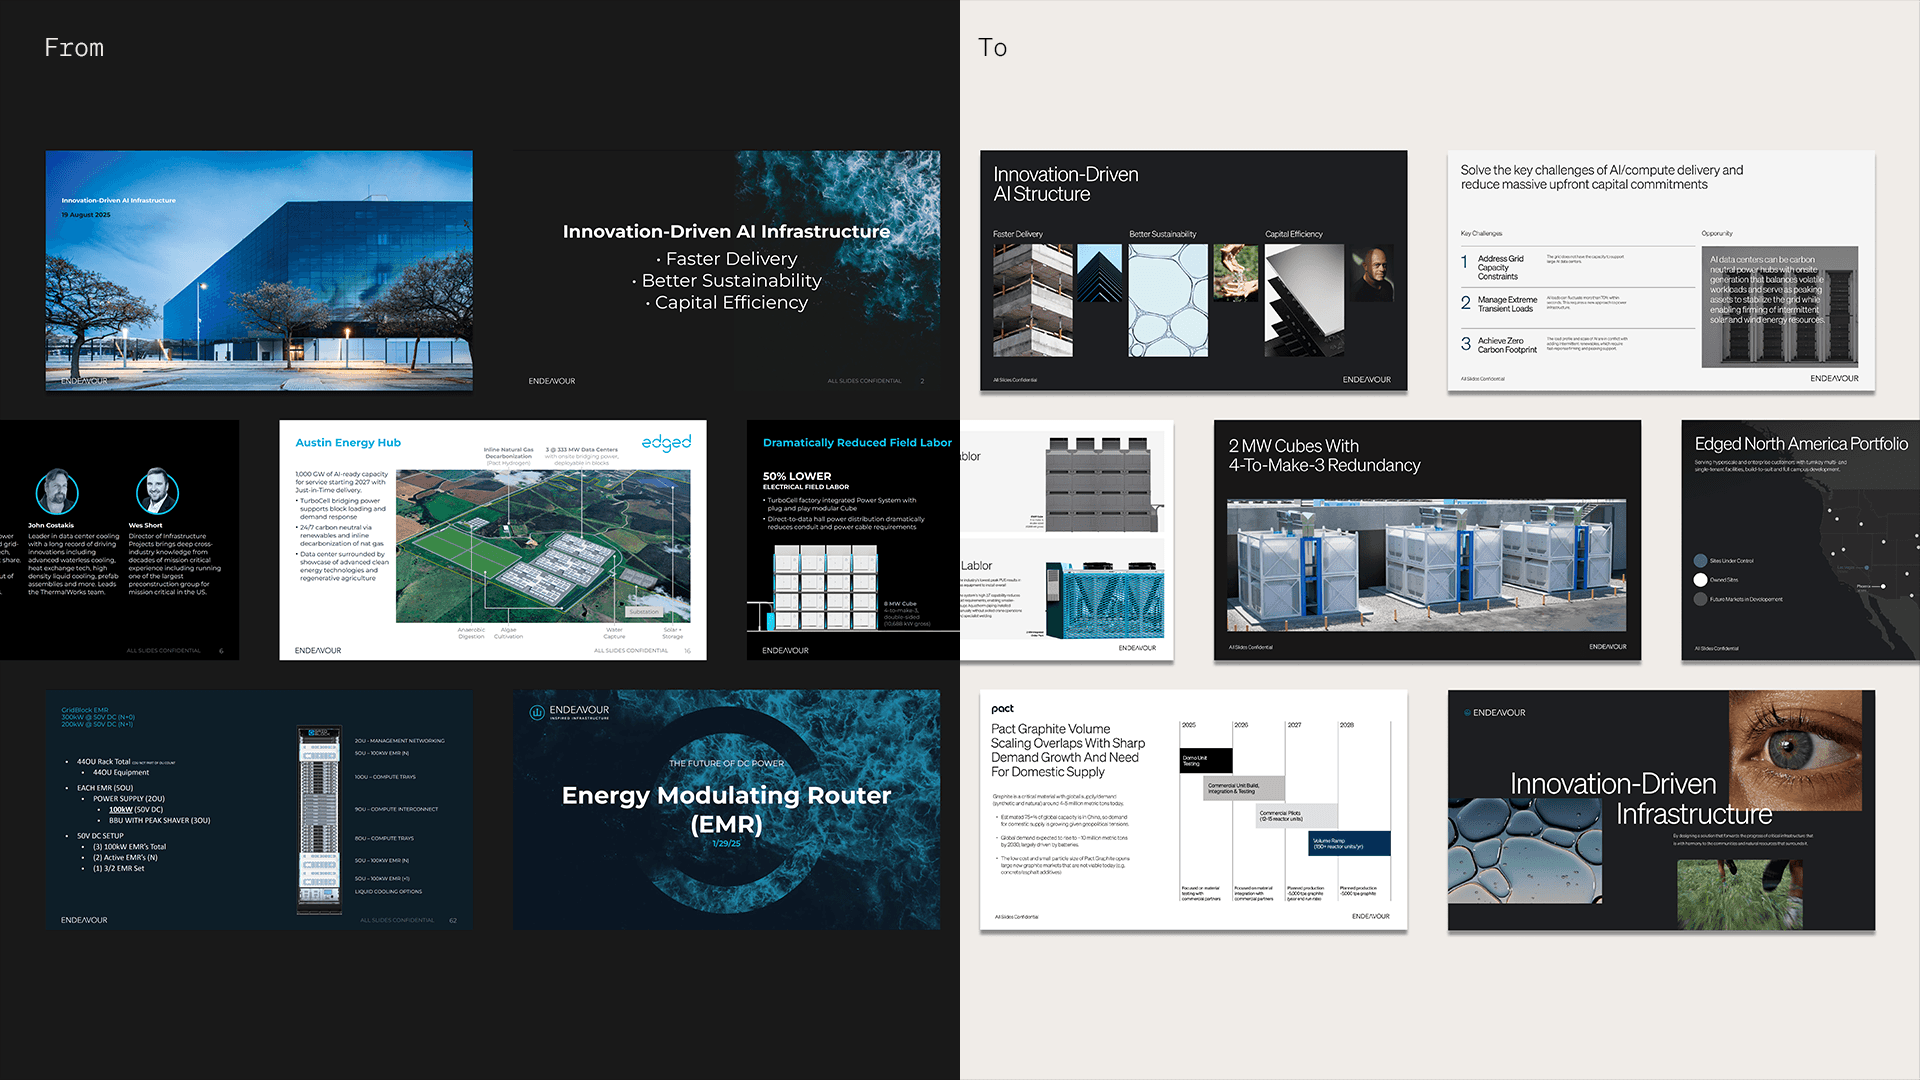Select the Owned Sites legend dot
This screenshot has width=1920, height=1080.
1700,580
